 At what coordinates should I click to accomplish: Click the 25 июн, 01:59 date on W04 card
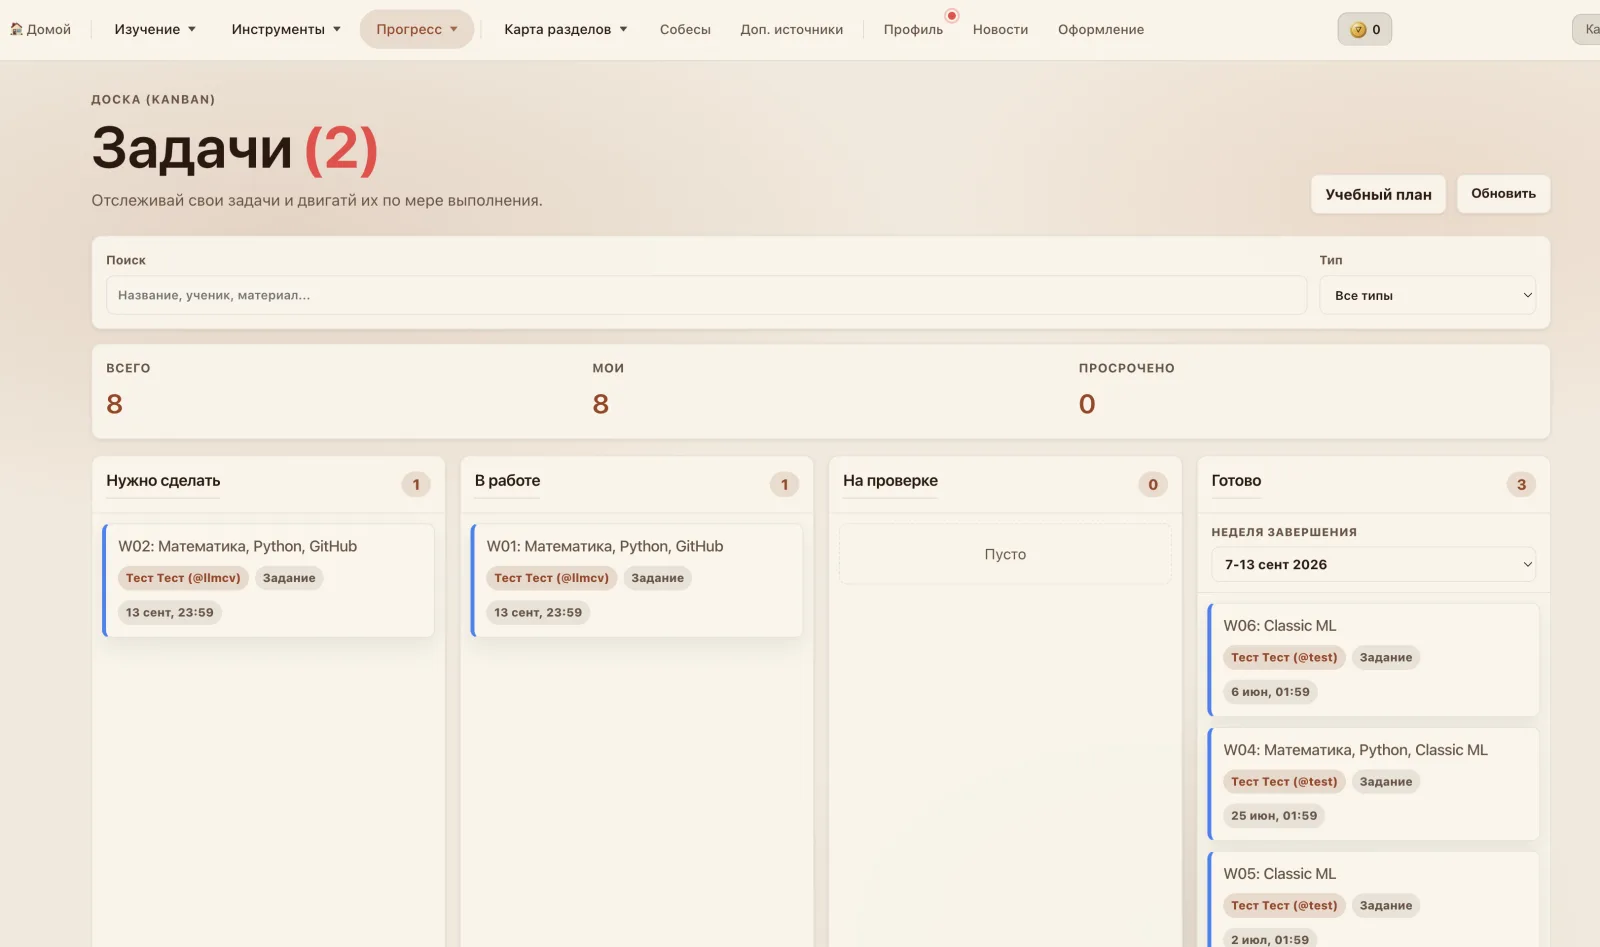tap(1274, 816)
